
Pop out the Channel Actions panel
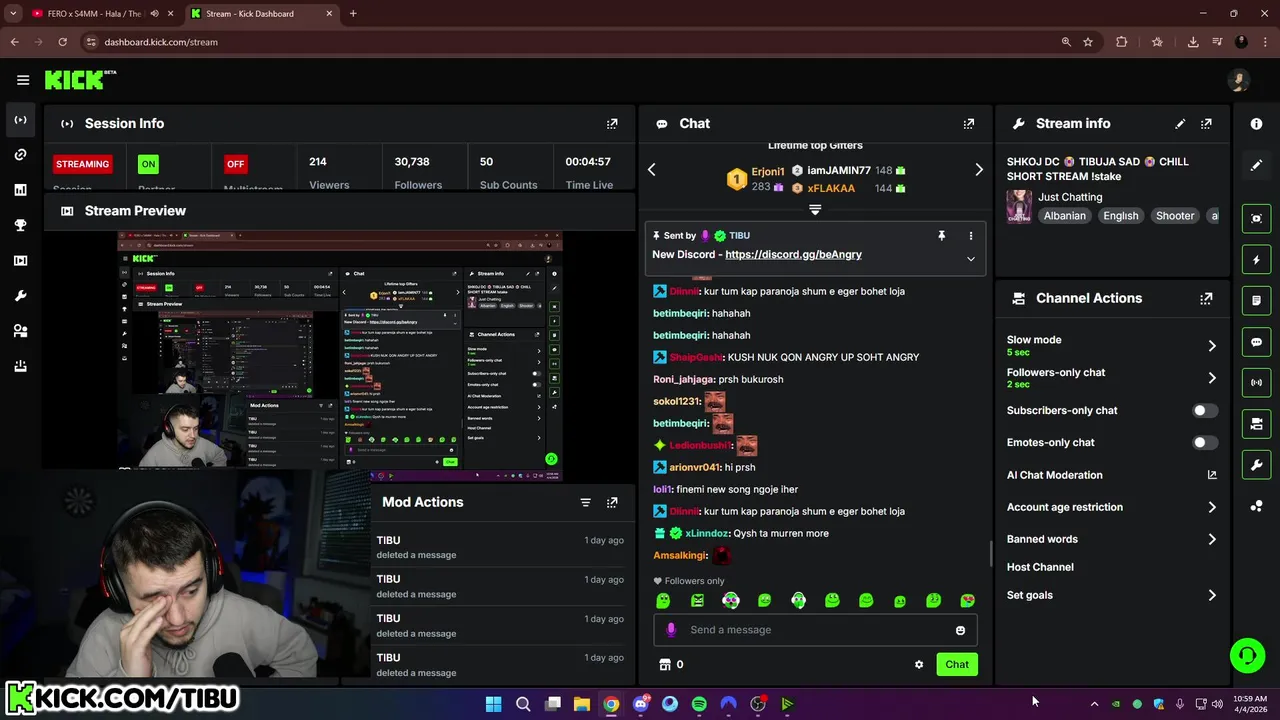click(x=1206, y=298)
